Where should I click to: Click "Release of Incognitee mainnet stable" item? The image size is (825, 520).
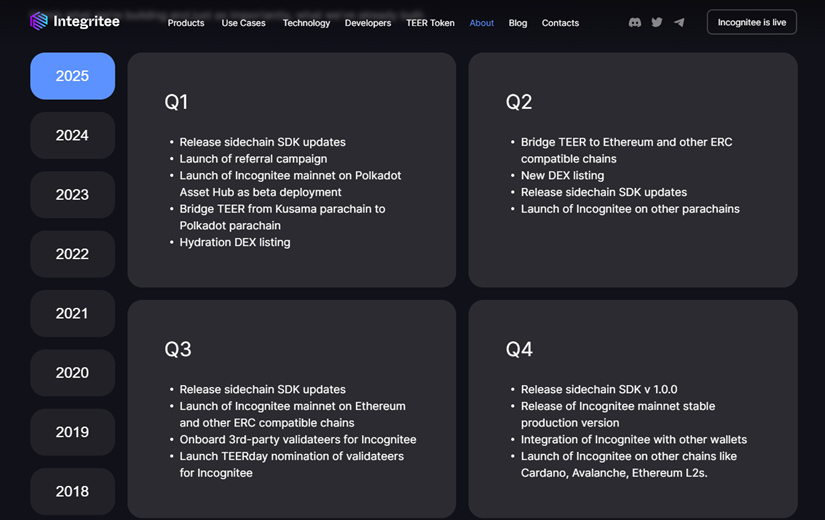tap(618, 414)
